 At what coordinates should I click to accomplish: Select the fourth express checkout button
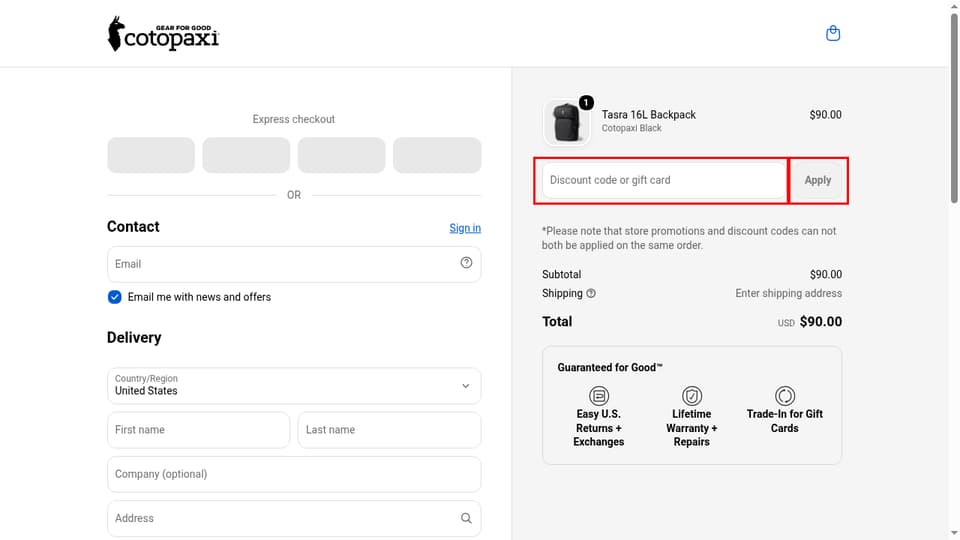pos(437,155)
